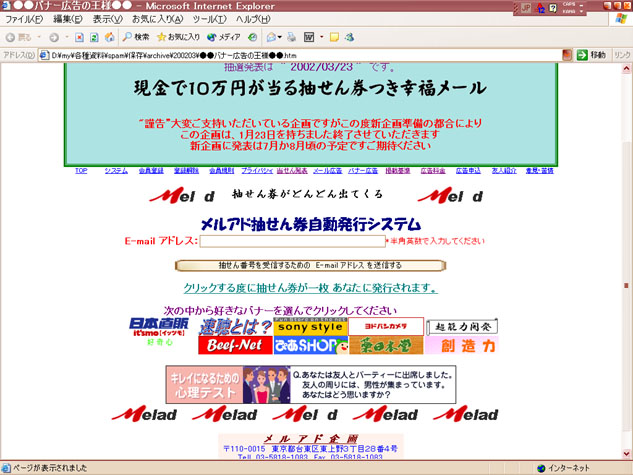The width and height of the screenshot is (633, 475).
Task: Click the E-mail address input field
Action: (293, 241)
